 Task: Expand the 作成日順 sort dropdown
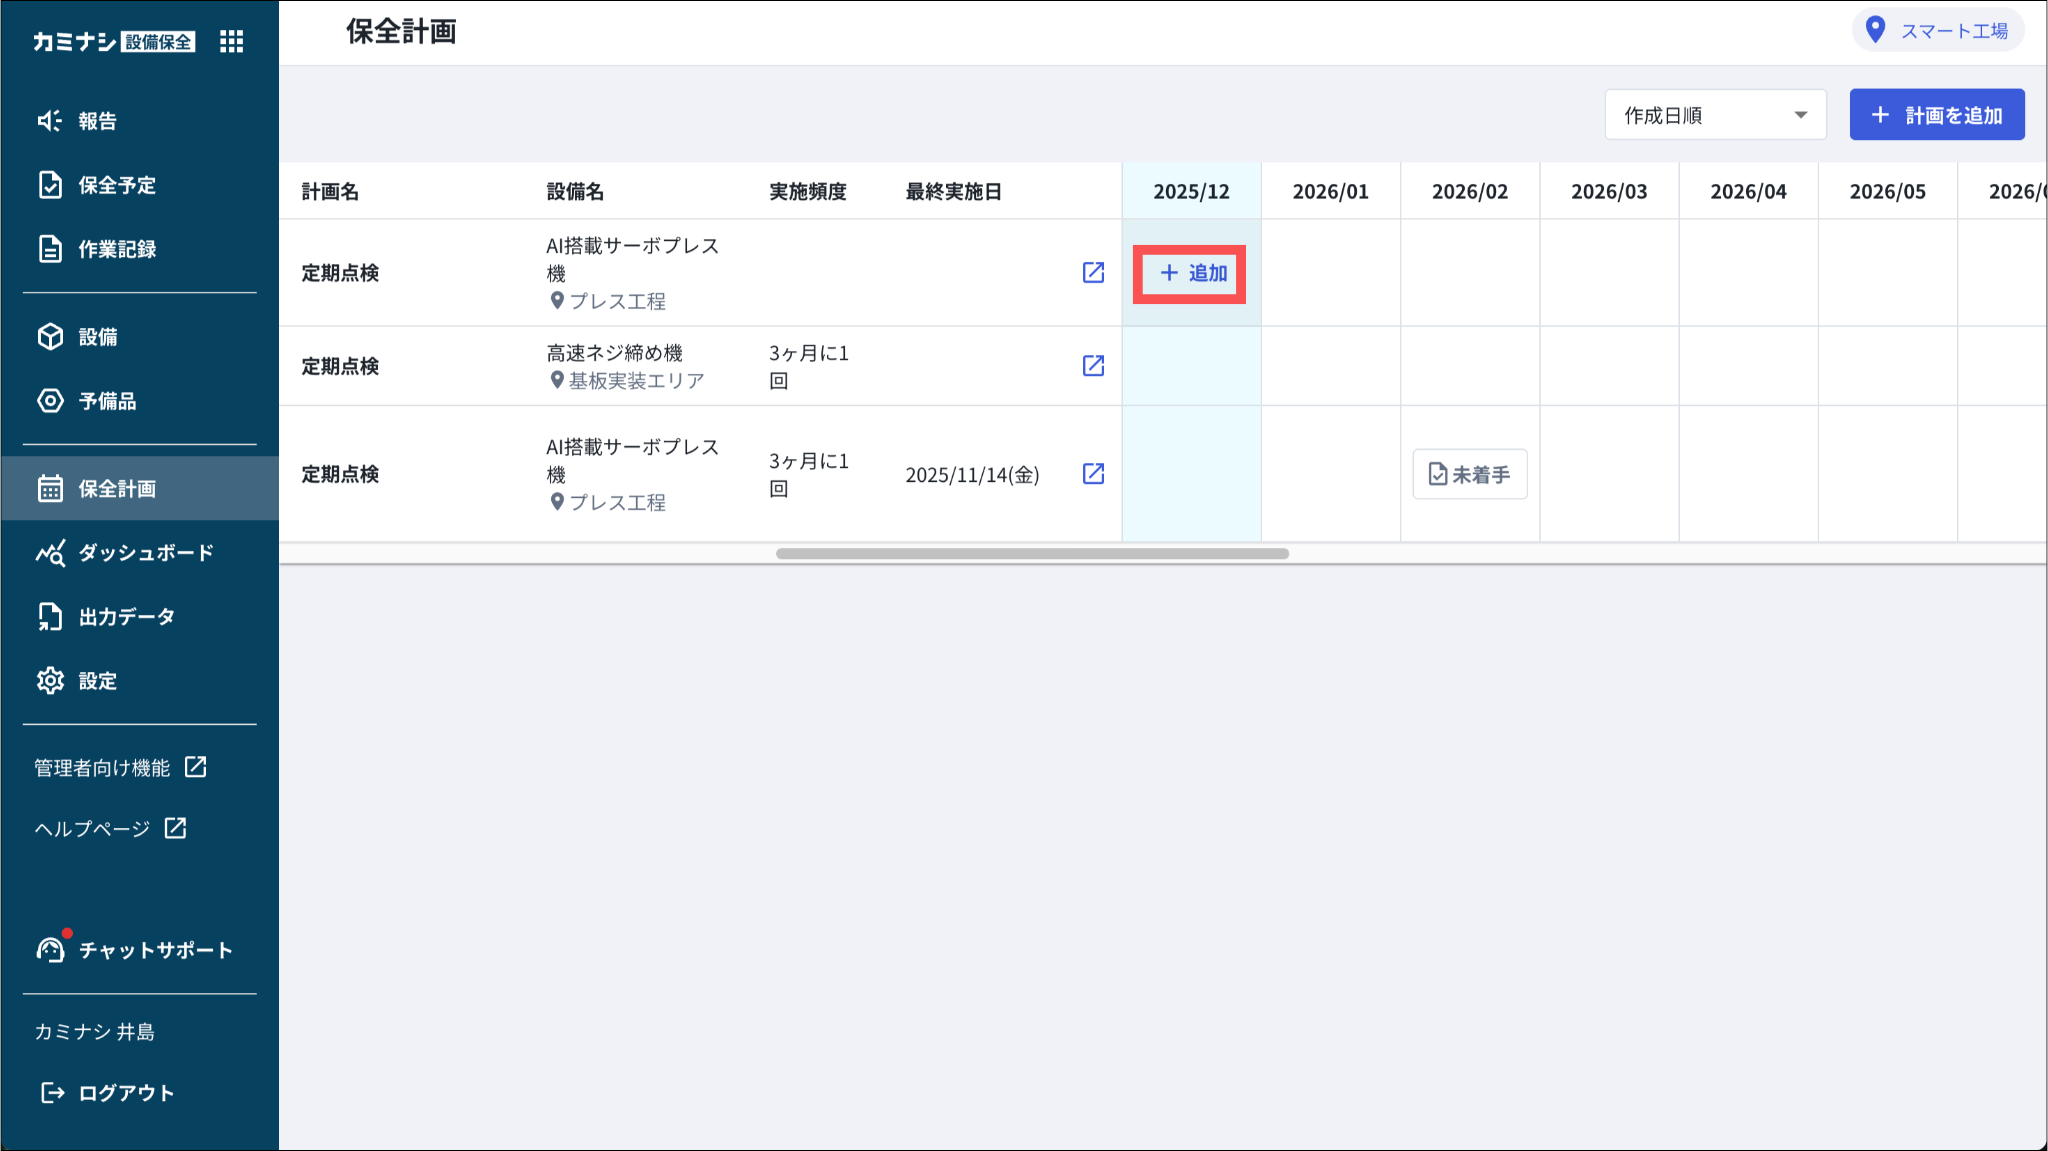click(x=1715, y=115)
